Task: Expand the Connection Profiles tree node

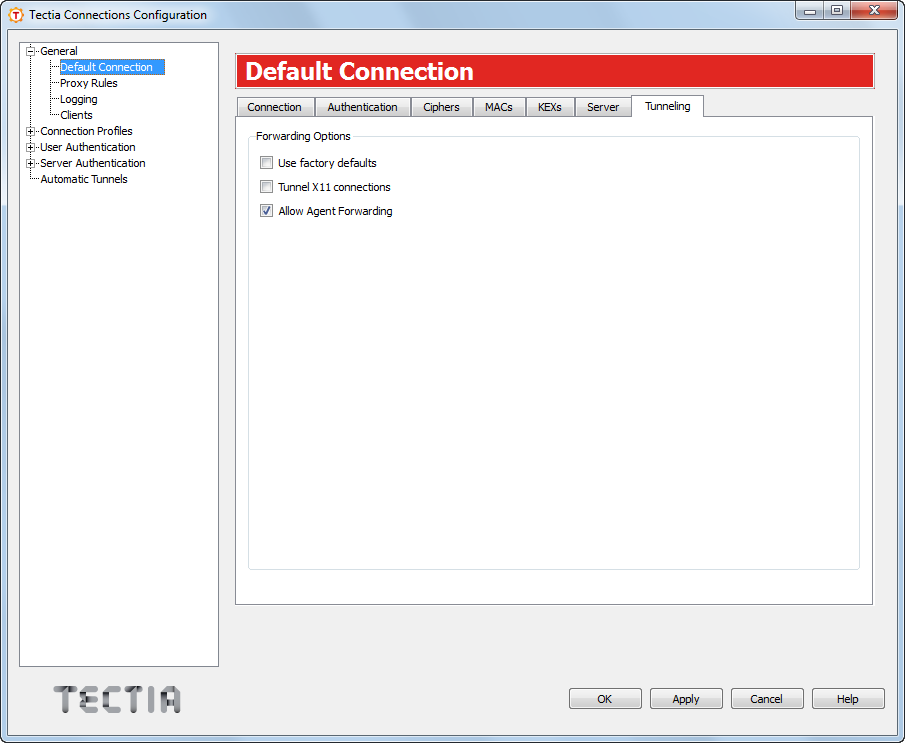Action: [31, 131]
